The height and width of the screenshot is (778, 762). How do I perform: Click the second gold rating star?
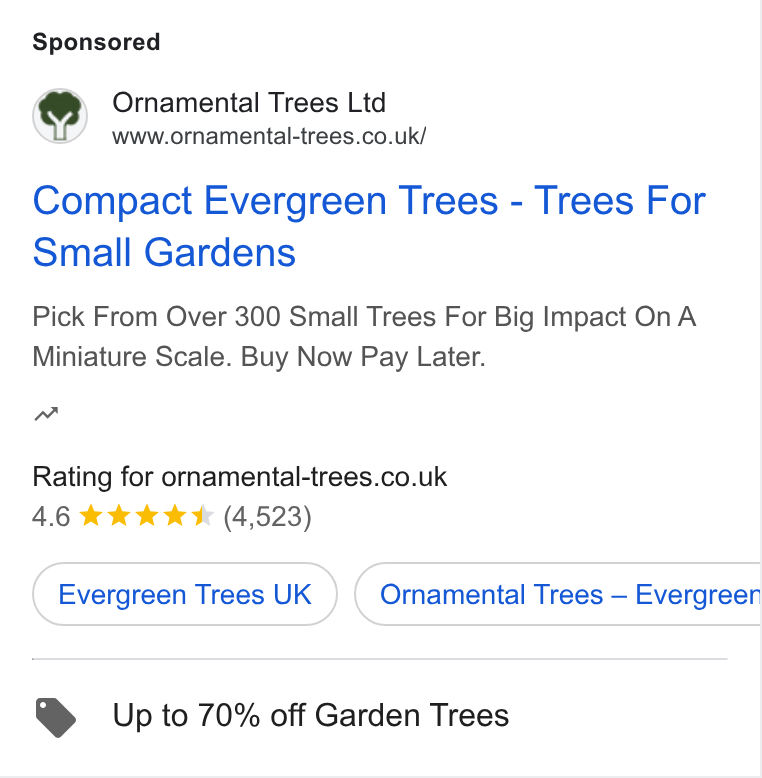coord(119,516)
